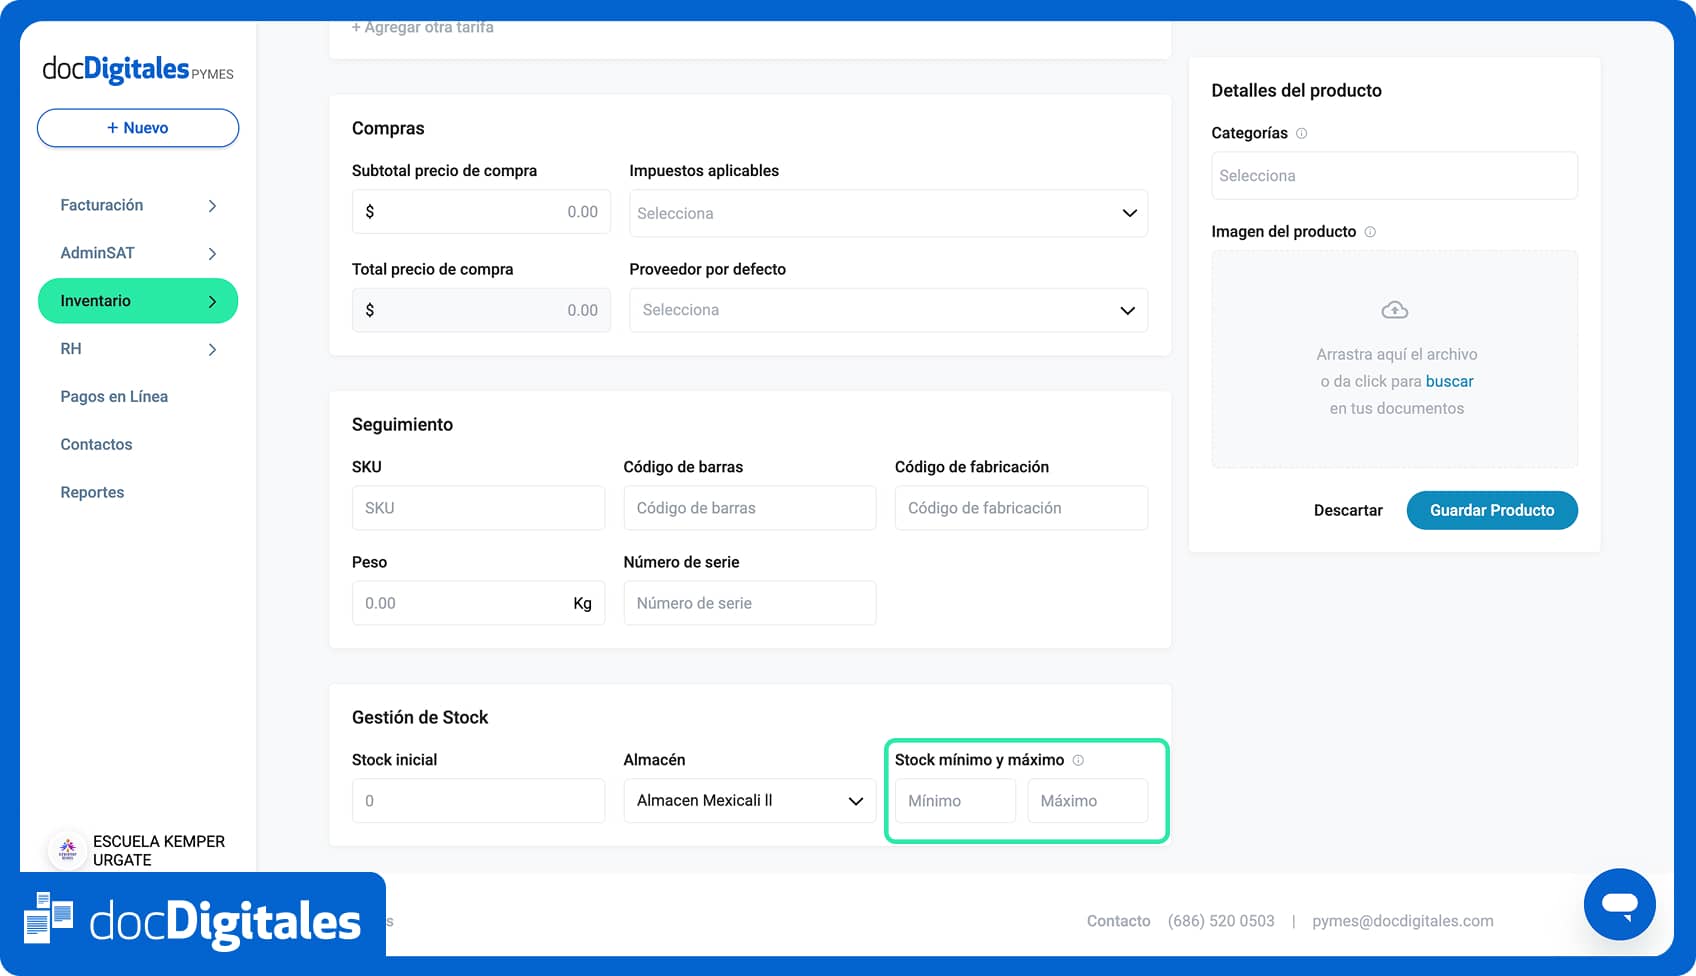This screenshot has height=976, width=1696.
Task: Click the Descartar button
Action: (x=1348, y=510)
